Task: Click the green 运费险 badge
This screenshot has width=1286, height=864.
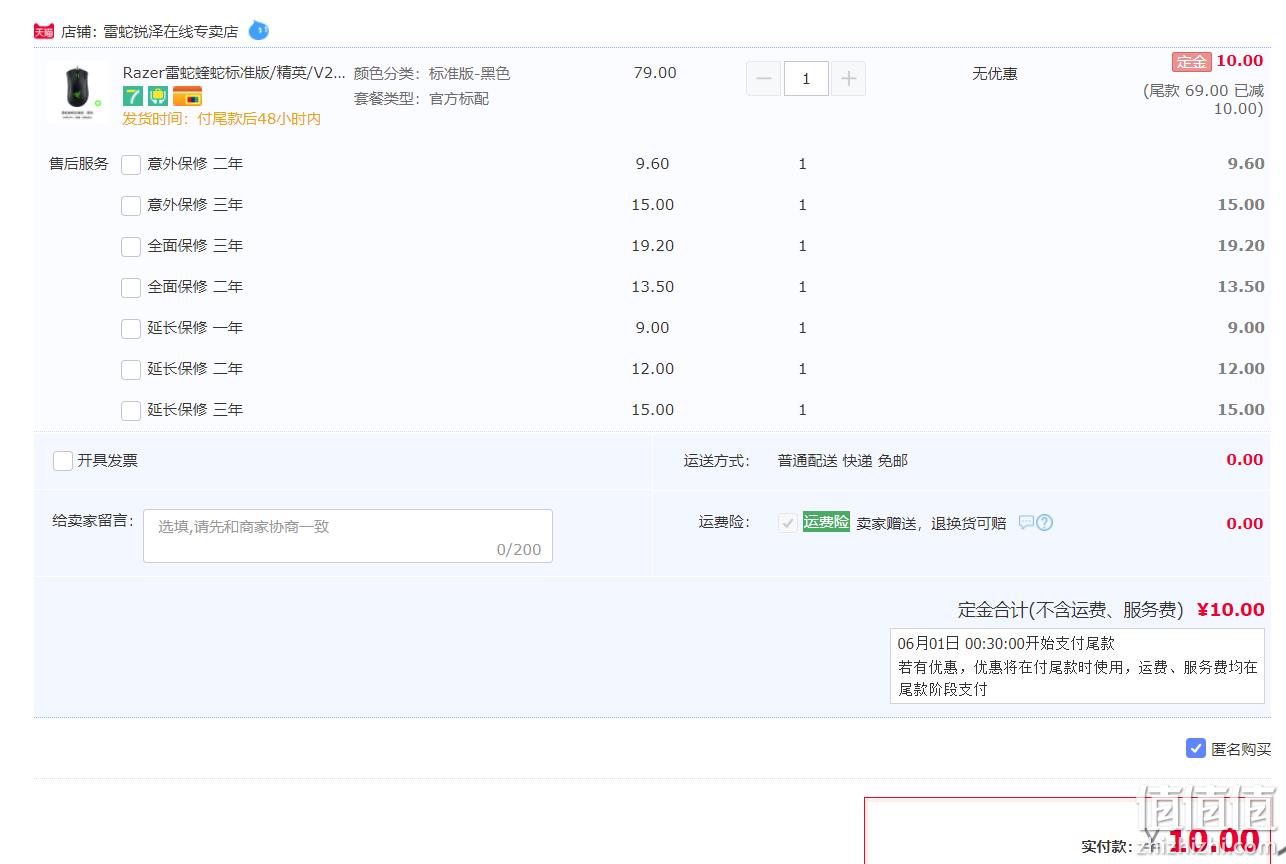Action: click(826, 522)
